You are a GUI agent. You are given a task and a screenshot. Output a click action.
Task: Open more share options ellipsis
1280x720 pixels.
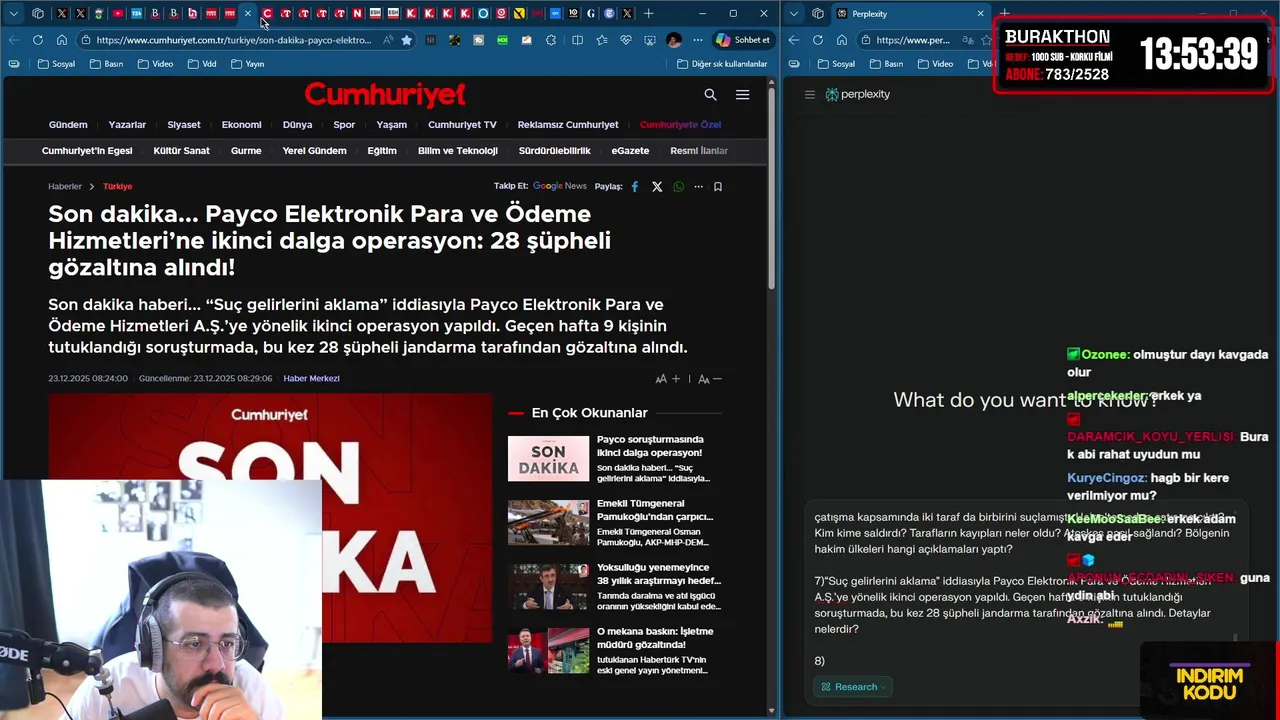[698, 187]
